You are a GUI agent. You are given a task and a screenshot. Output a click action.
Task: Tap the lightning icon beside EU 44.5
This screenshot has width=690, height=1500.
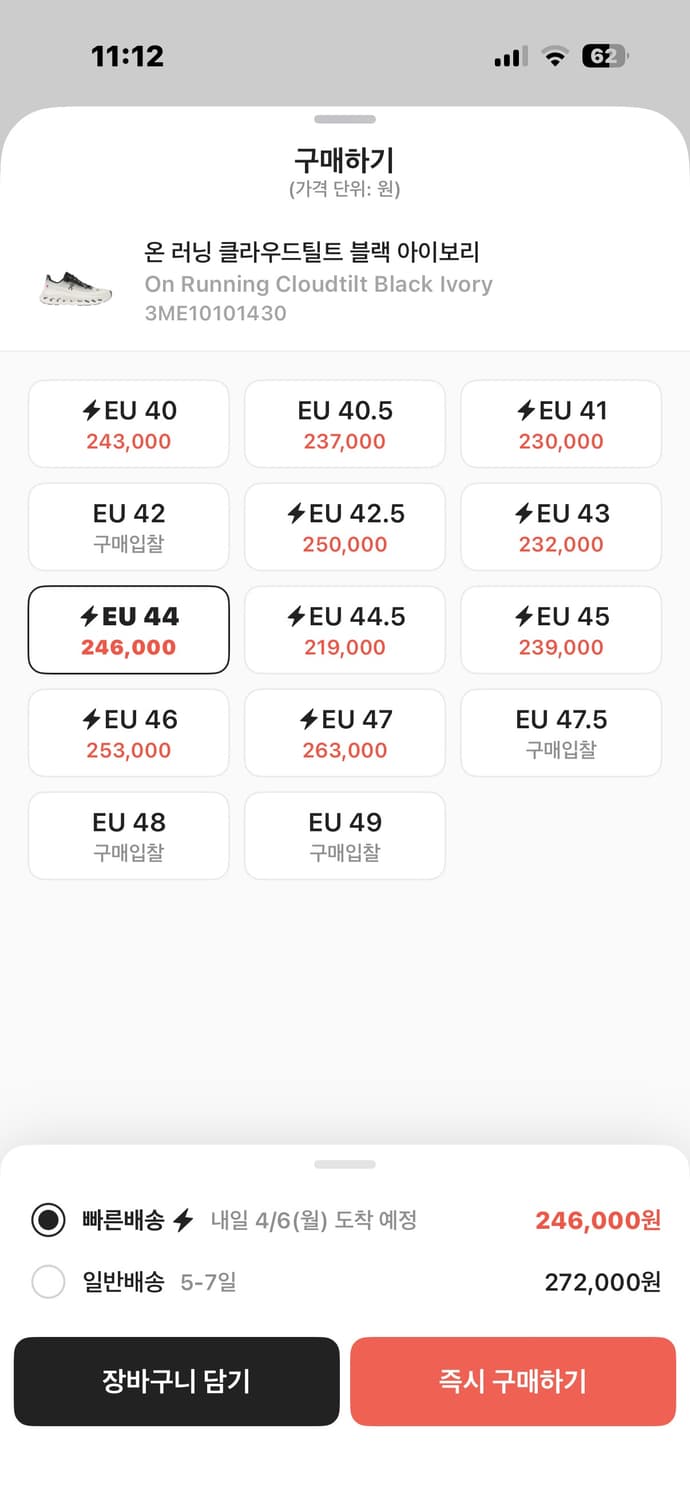[x=296, y=616]
